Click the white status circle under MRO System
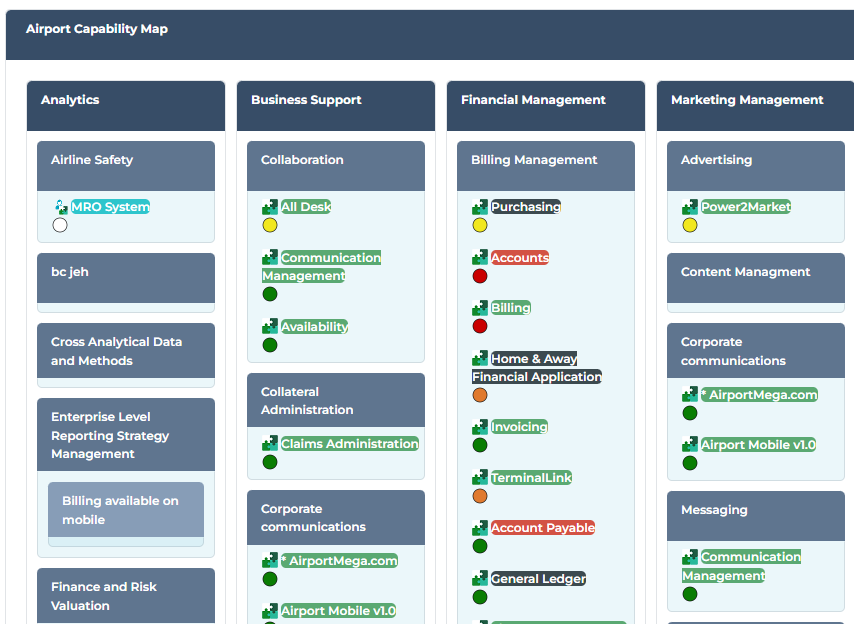Viewport: 854px width, 624px height. [60, 225]
